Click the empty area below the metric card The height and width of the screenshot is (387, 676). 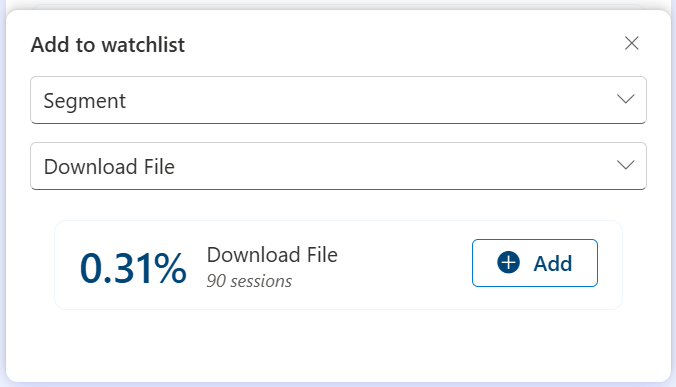point(338,345)
